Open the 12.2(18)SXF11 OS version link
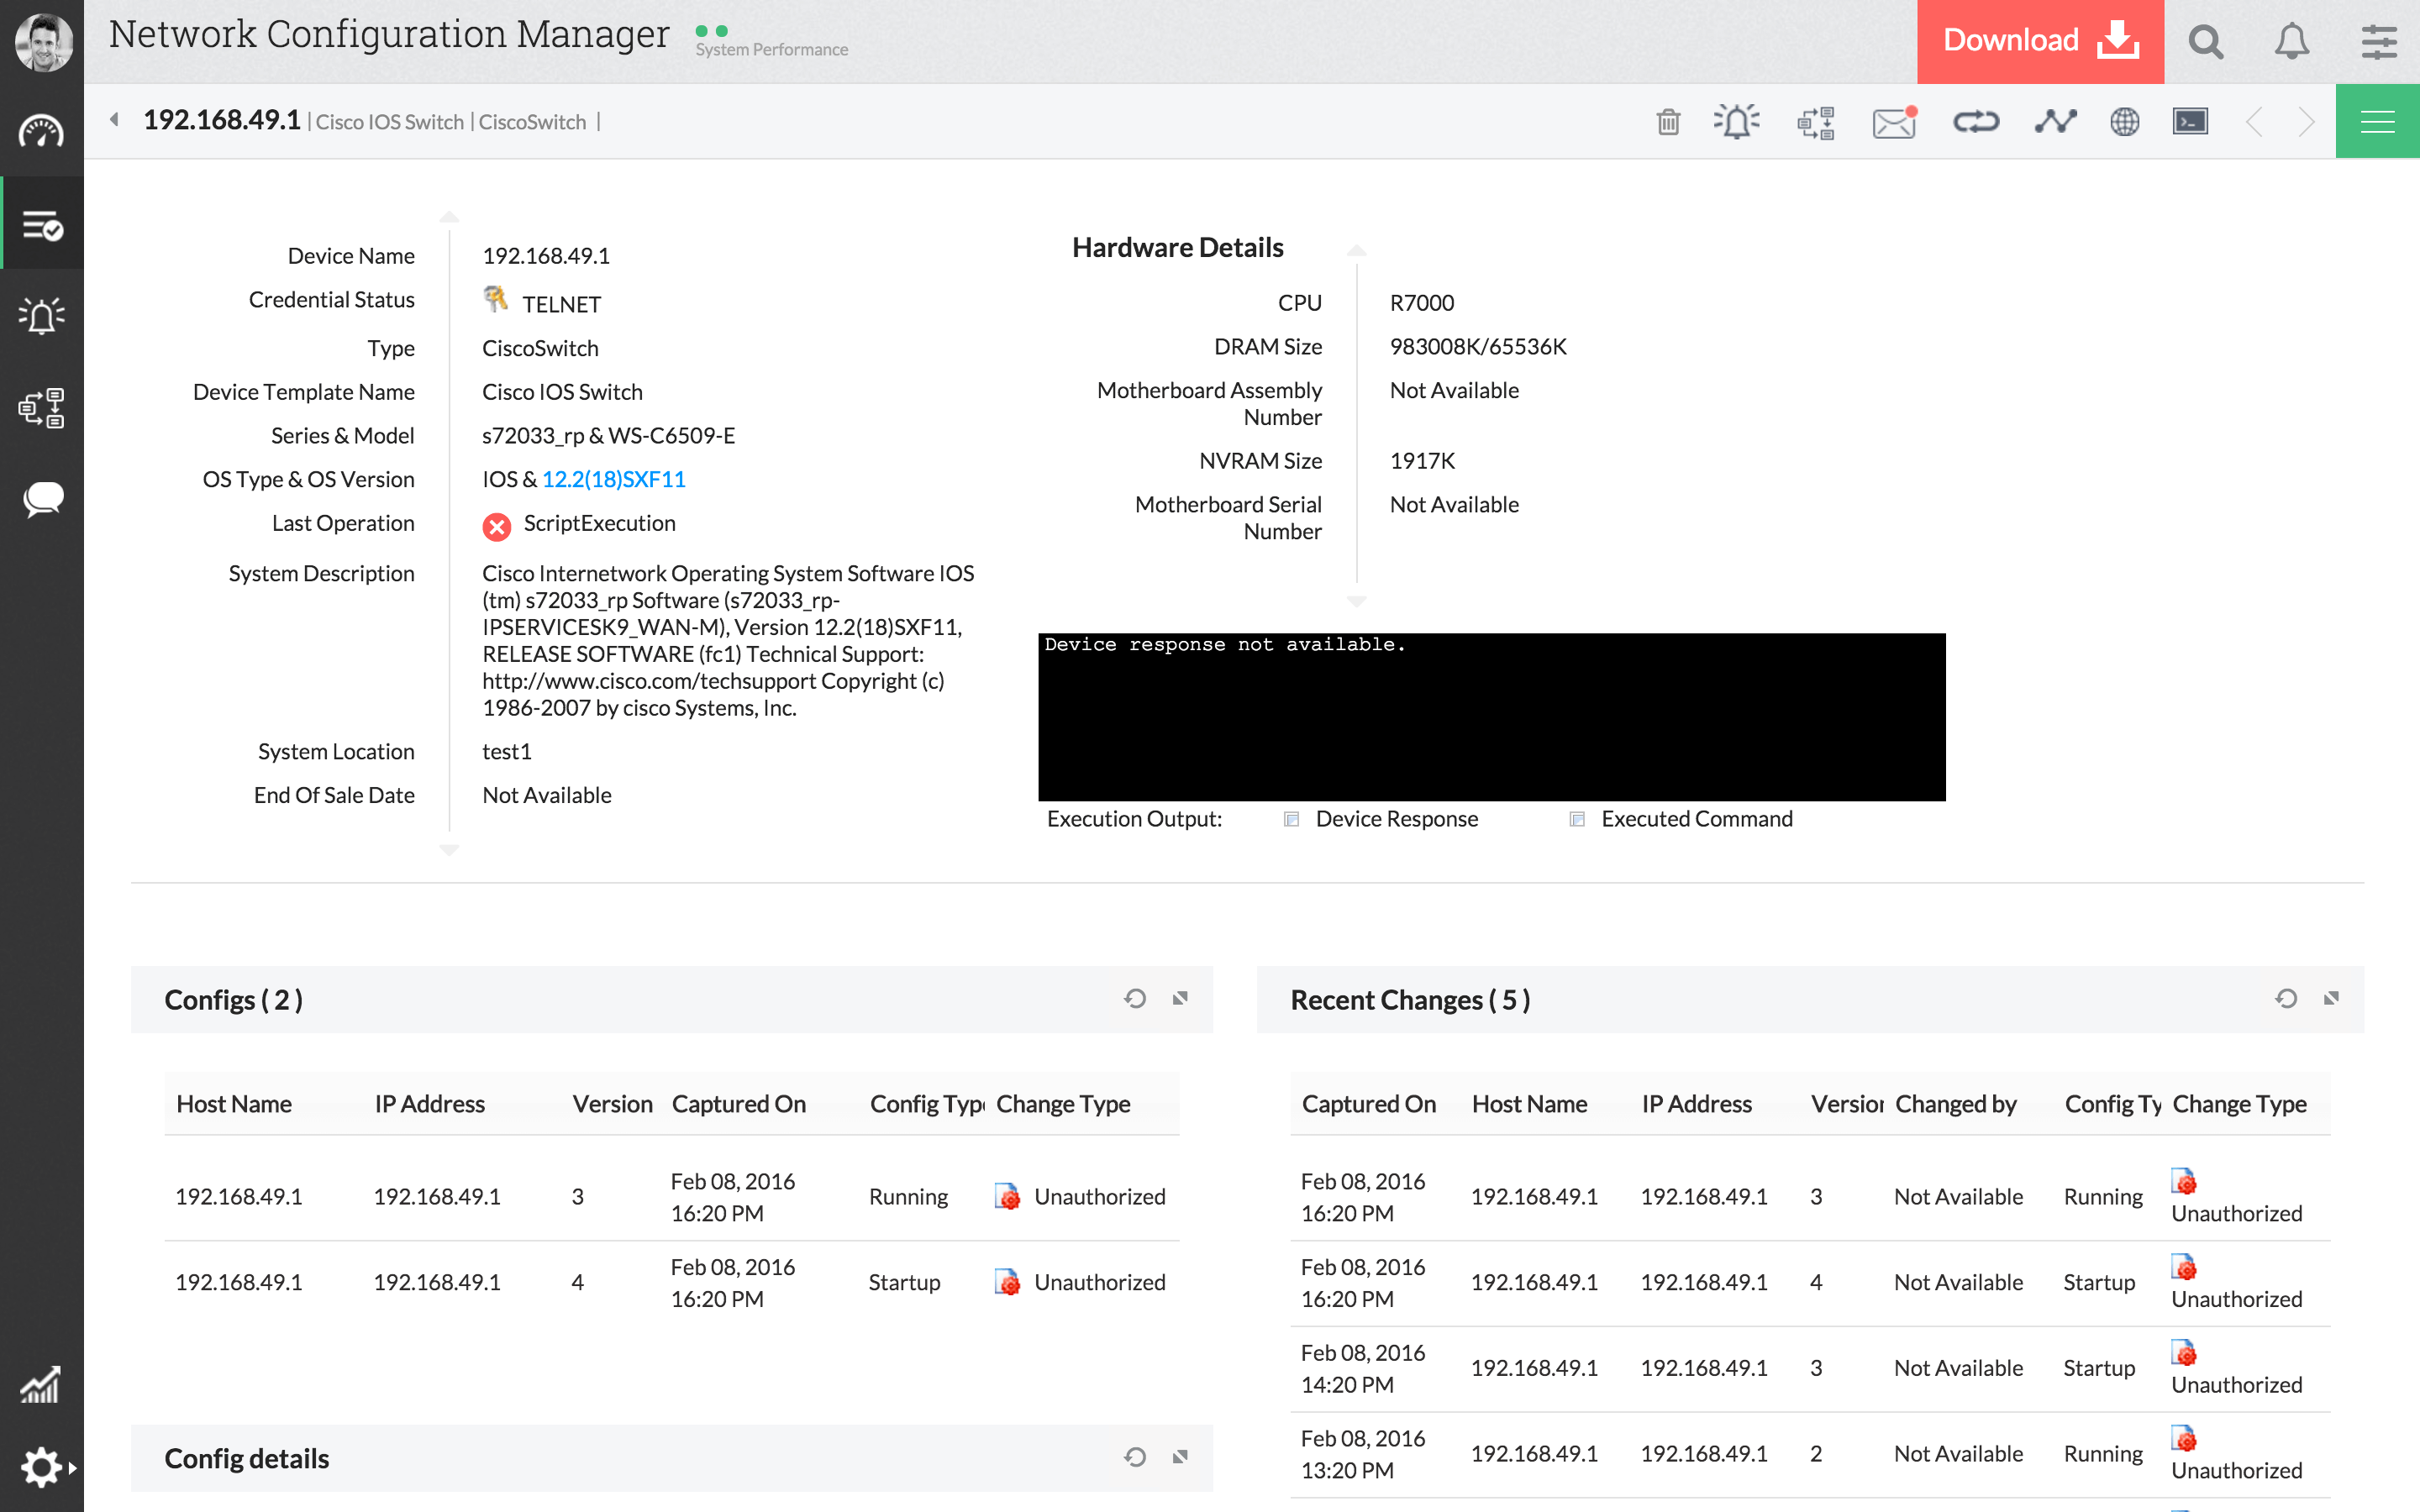Screen dimensions: 2420x1512 [613, 479]
